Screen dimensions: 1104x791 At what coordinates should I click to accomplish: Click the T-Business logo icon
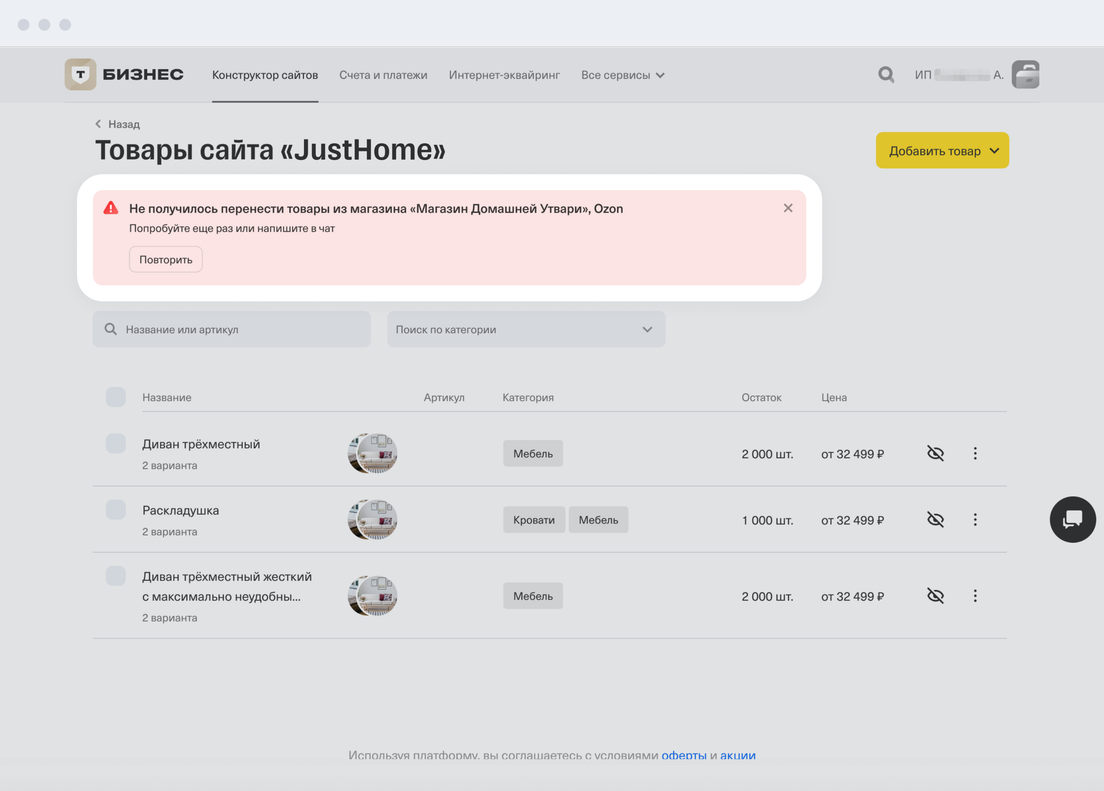point(81,75)
